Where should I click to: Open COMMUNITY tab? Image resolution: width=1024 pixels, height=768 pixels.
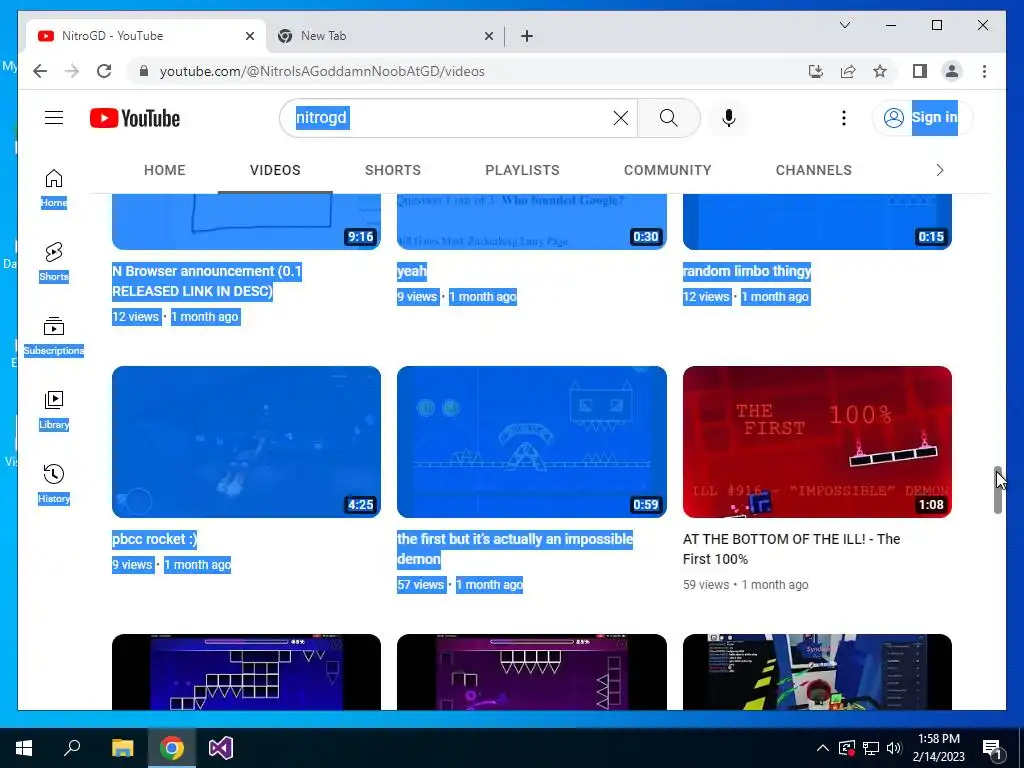point(667,170)
